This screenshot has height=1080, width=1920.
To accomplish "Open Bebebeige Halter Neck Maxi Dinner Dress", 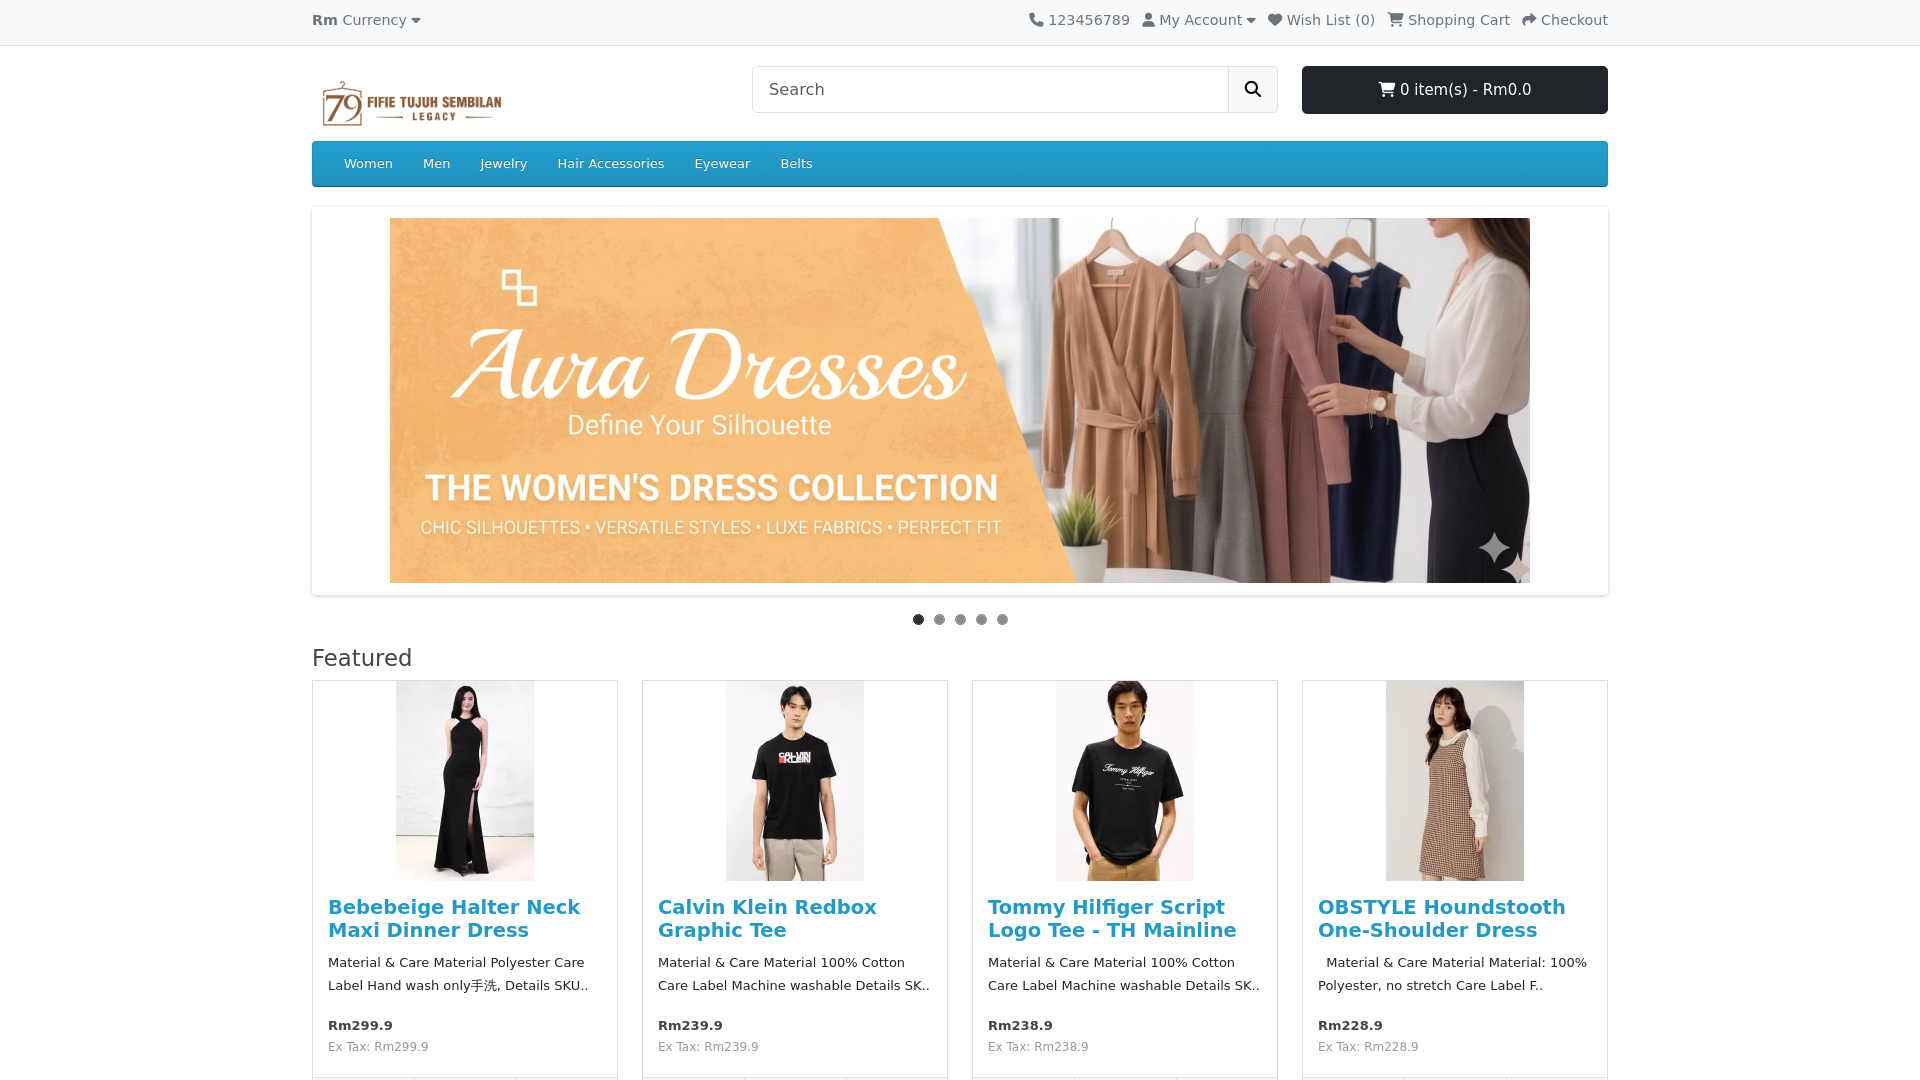I will (454, 919).
